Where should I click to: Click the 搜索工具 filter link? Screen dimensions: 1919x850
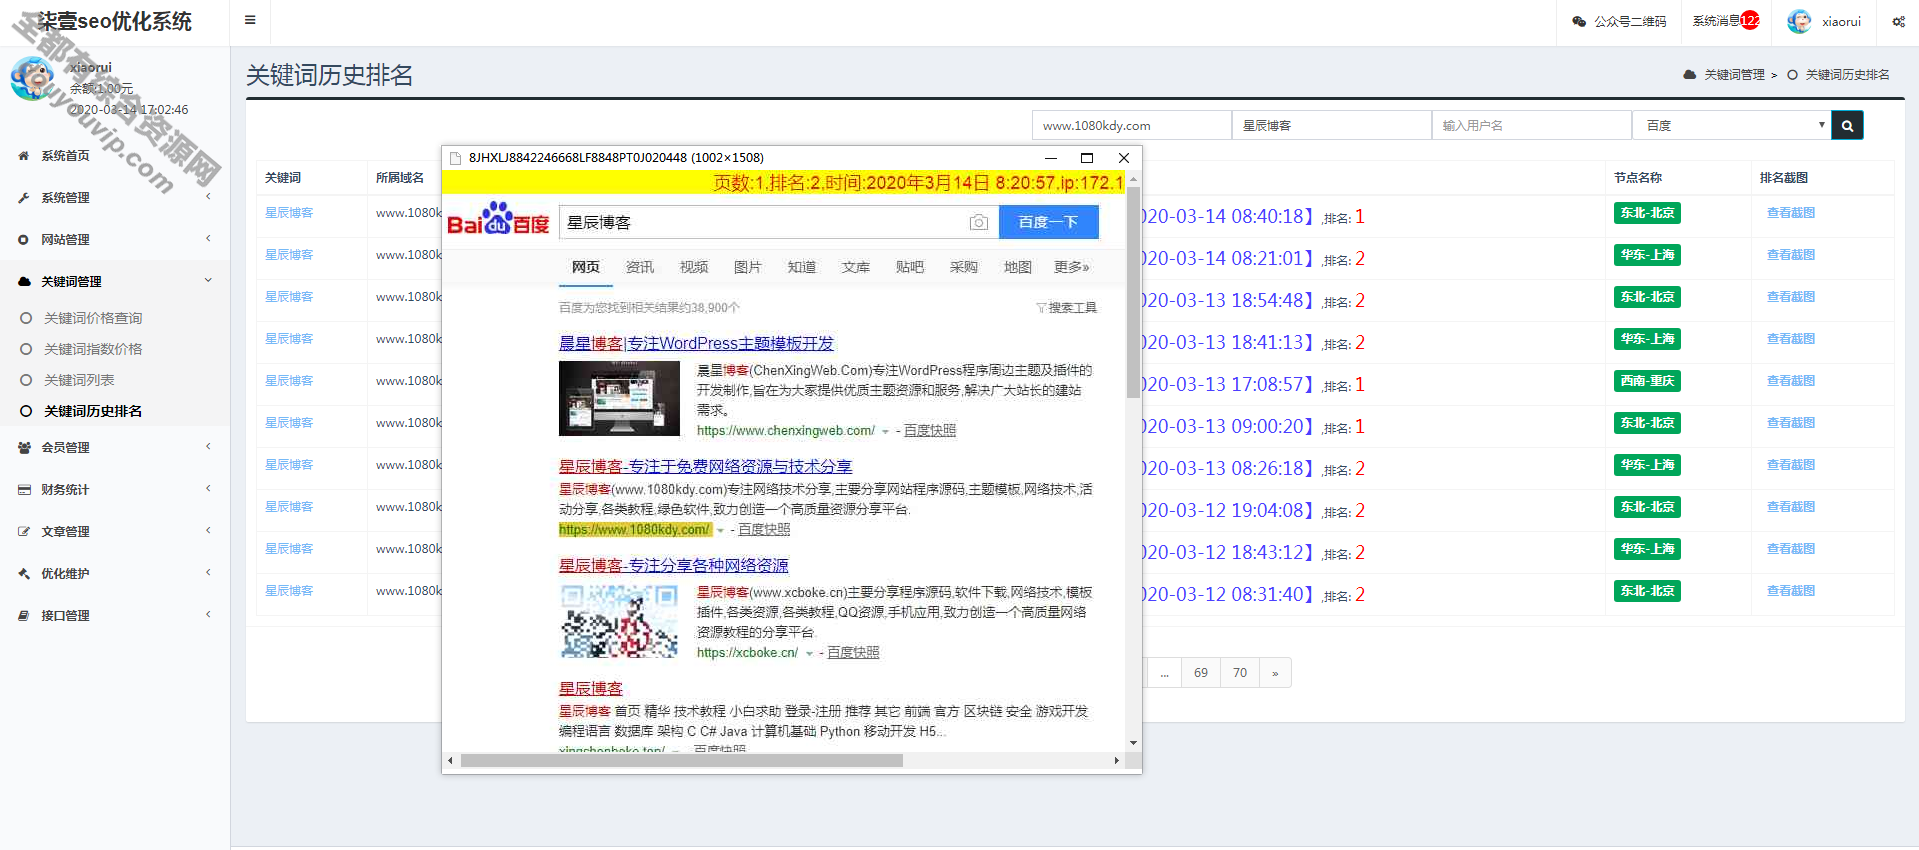tap(1067, 307)
